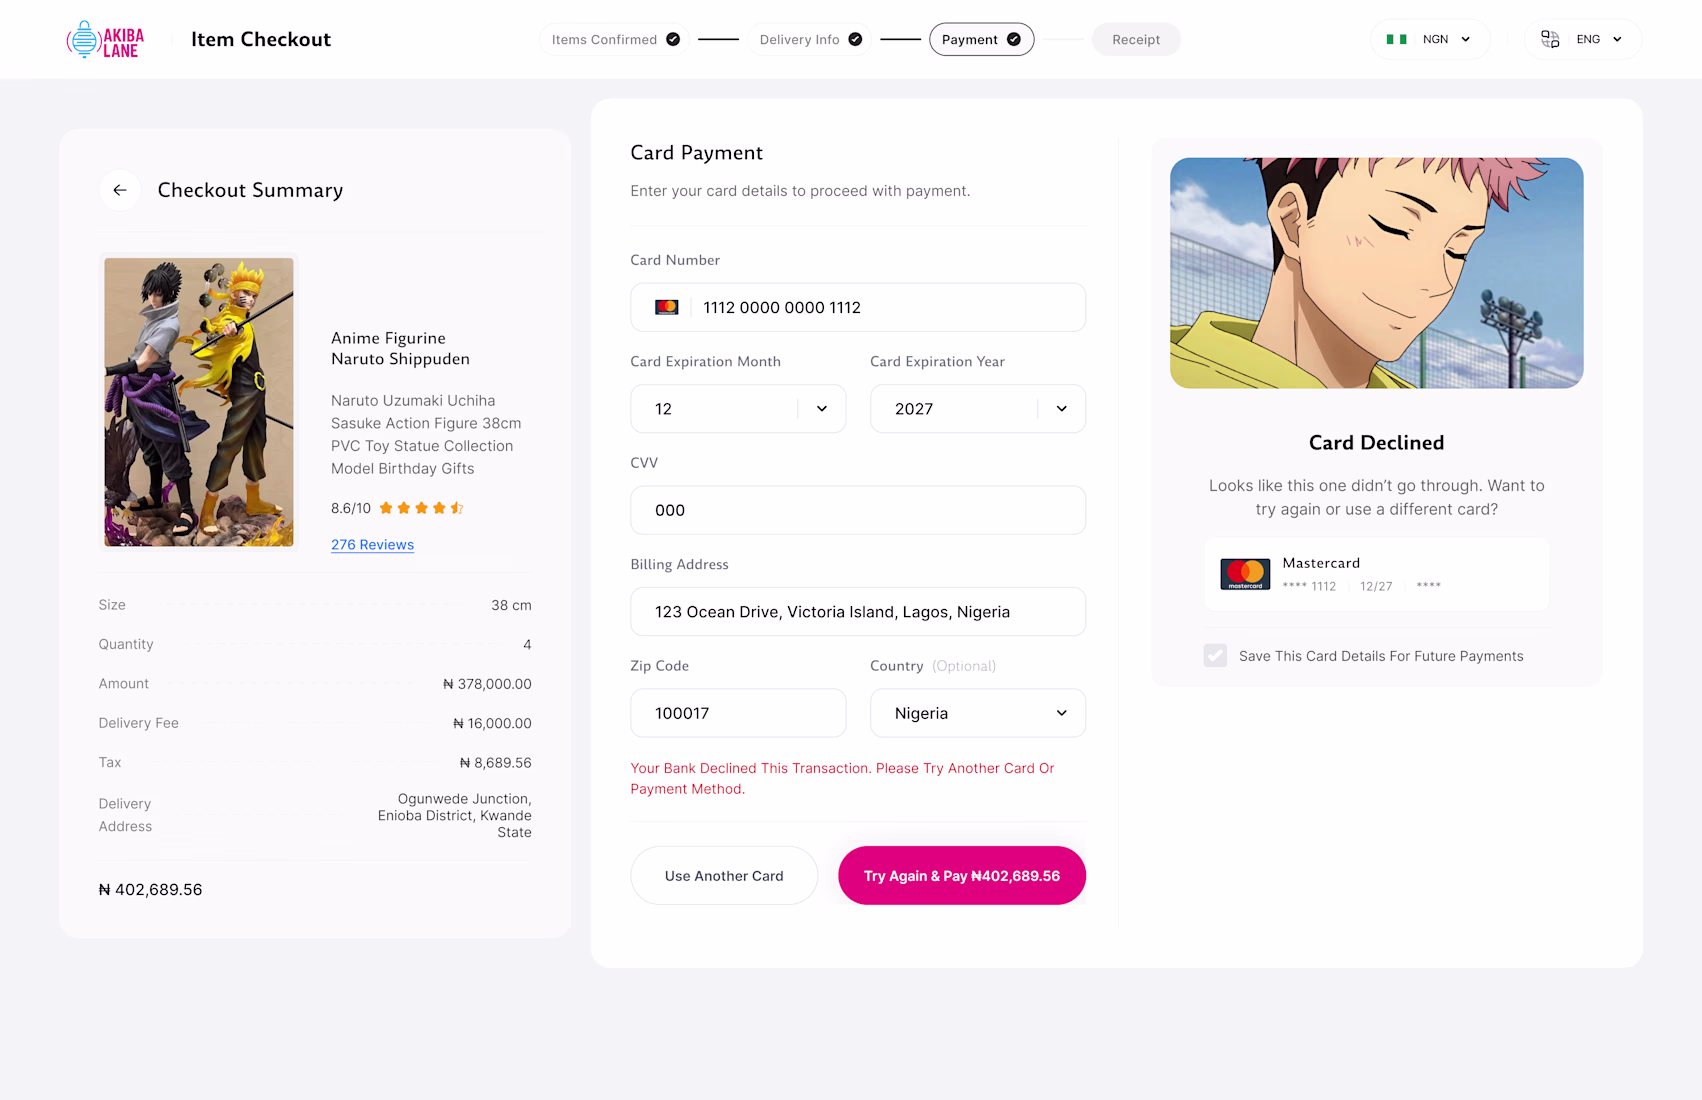
Task: Click the star rating icons
Action: pyautogui.click(x=421, y=508)
